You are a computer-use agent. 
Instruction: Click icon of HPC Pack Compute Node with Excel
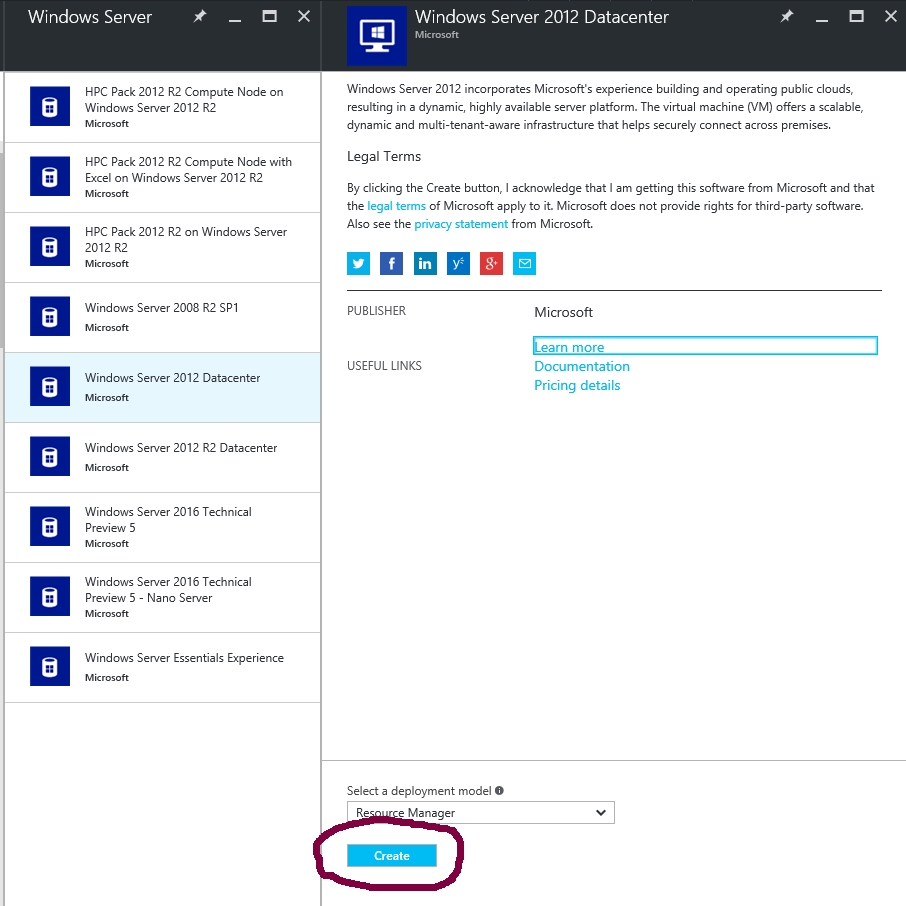pos(50,176)
